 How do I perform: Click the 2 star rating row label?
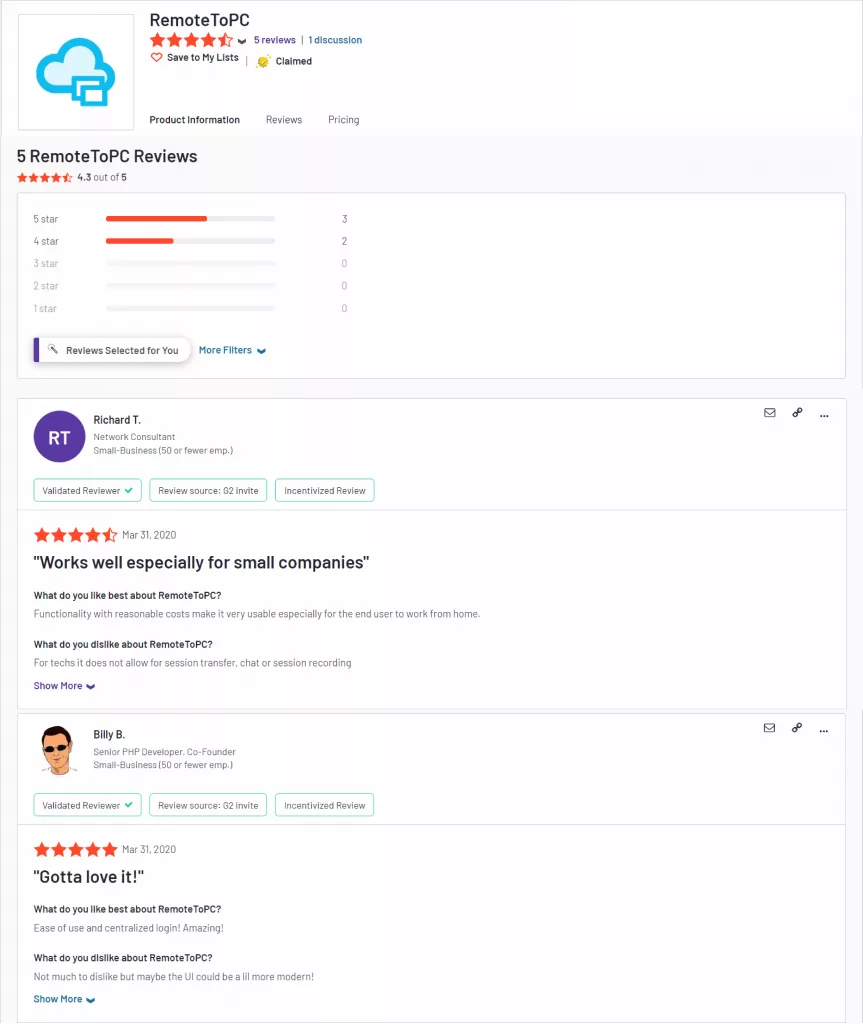coord(46,286)
